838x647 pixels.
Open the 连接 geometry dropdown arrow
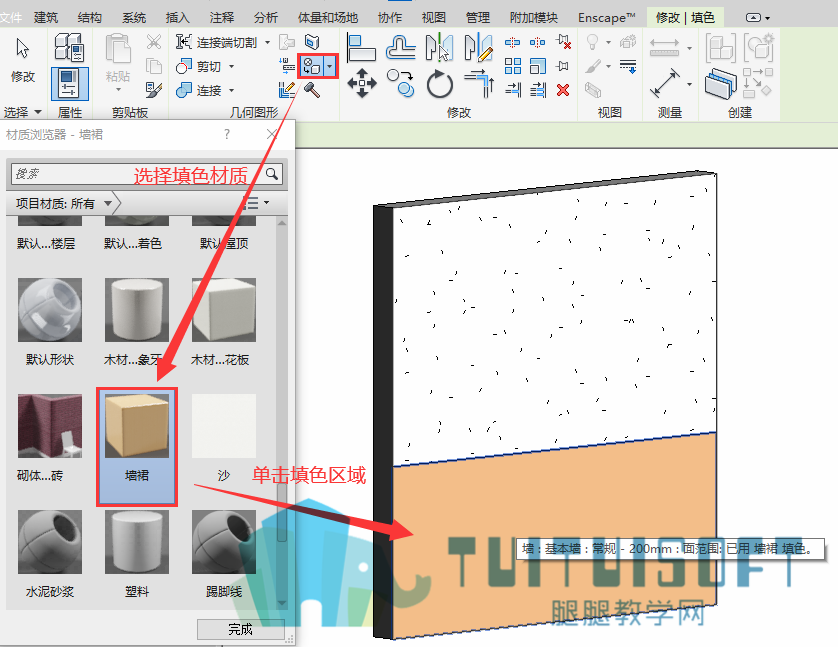click(231, 90)
